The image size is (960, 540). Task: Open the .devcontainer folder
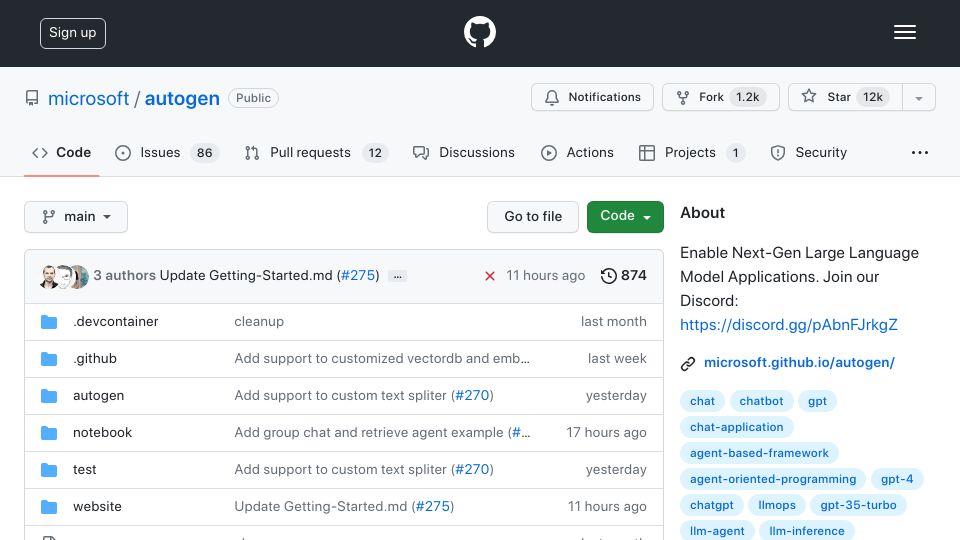point(116,321)
